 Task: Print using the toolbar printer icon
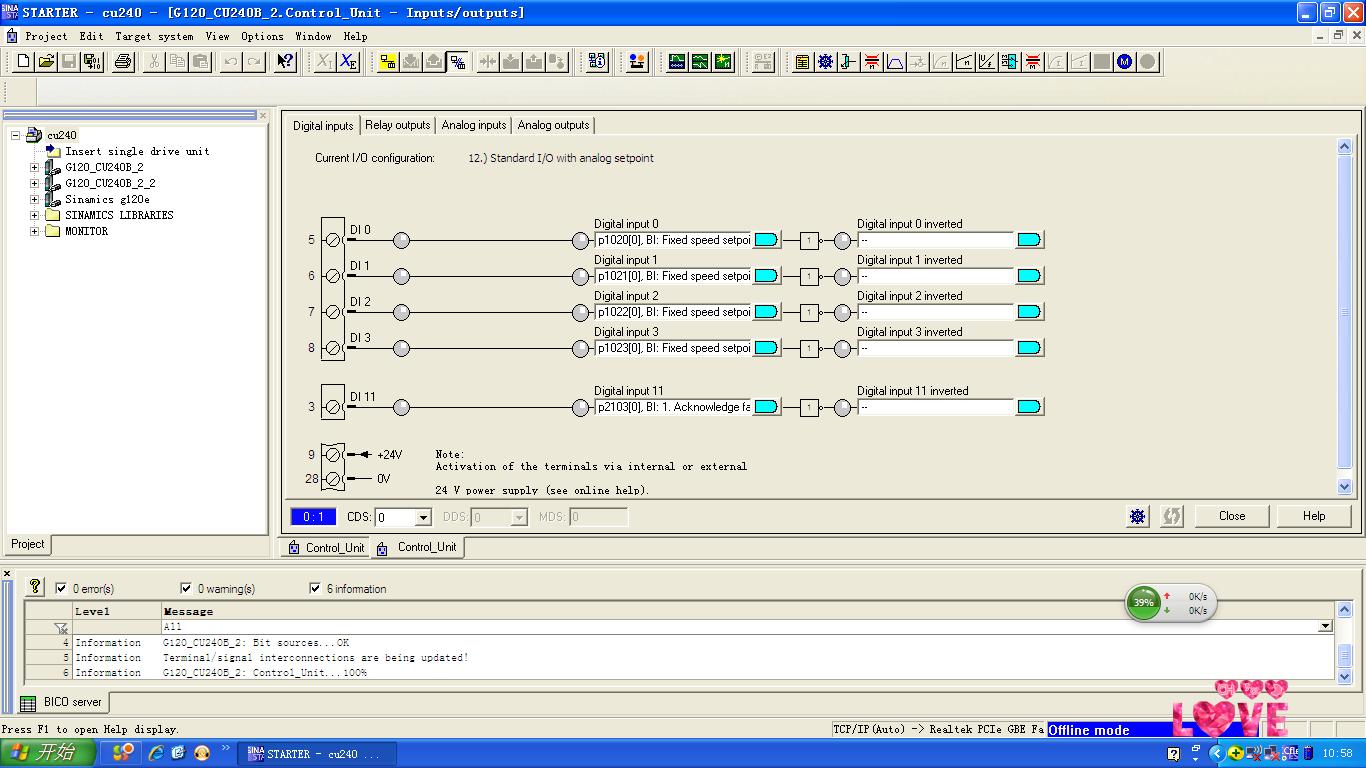click(x=123, y=62)
